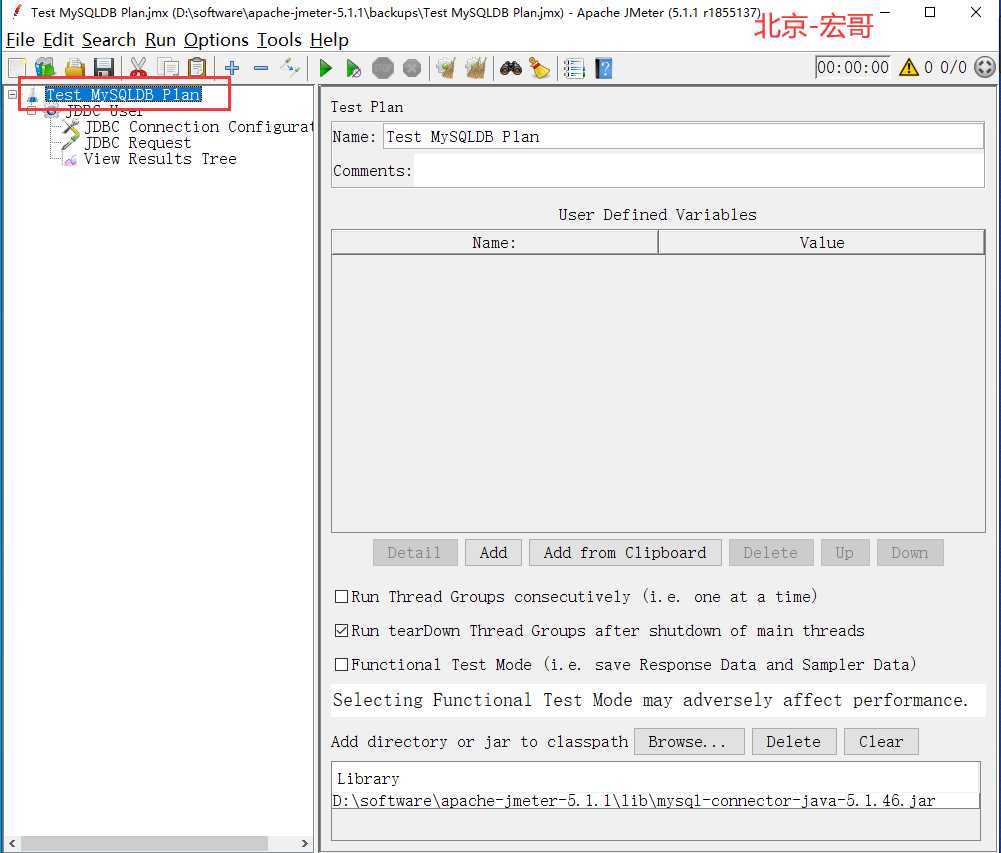The height and width of the screenshot is (853, 1001).
Task: Click the Name input field
Action: click(x=683, y=136)
